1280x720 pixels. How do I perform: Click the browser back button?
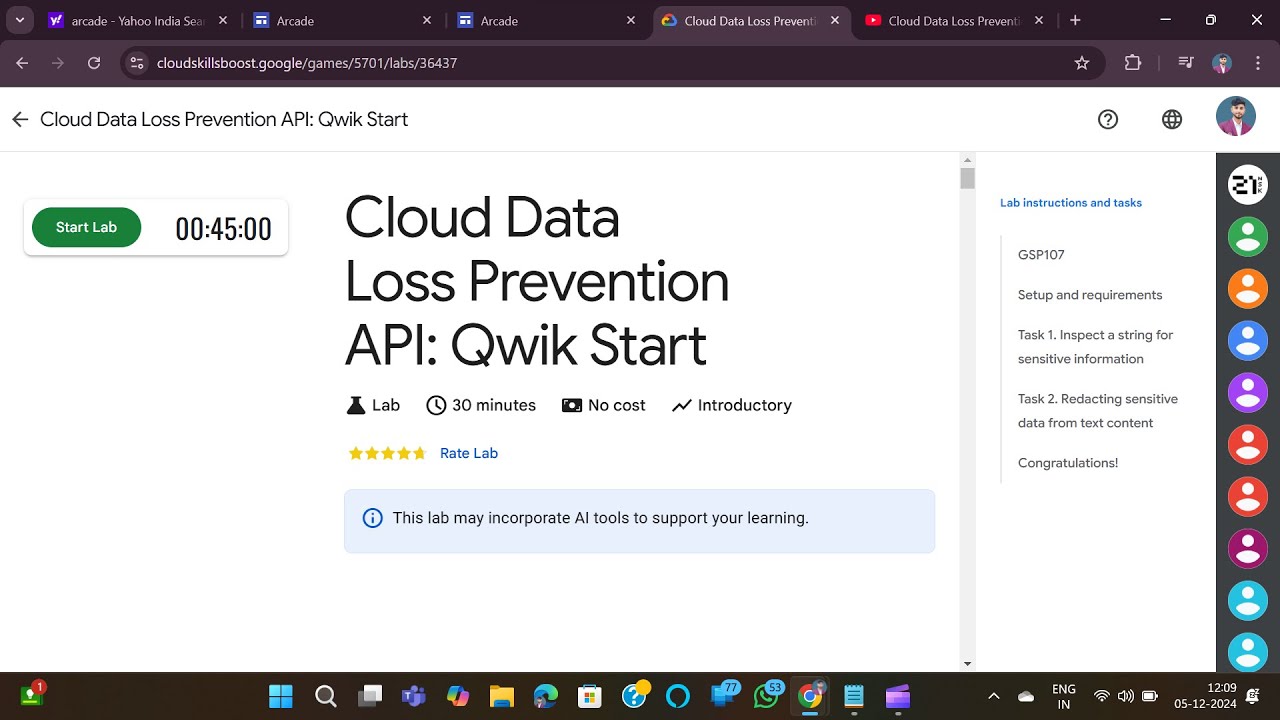22,63
